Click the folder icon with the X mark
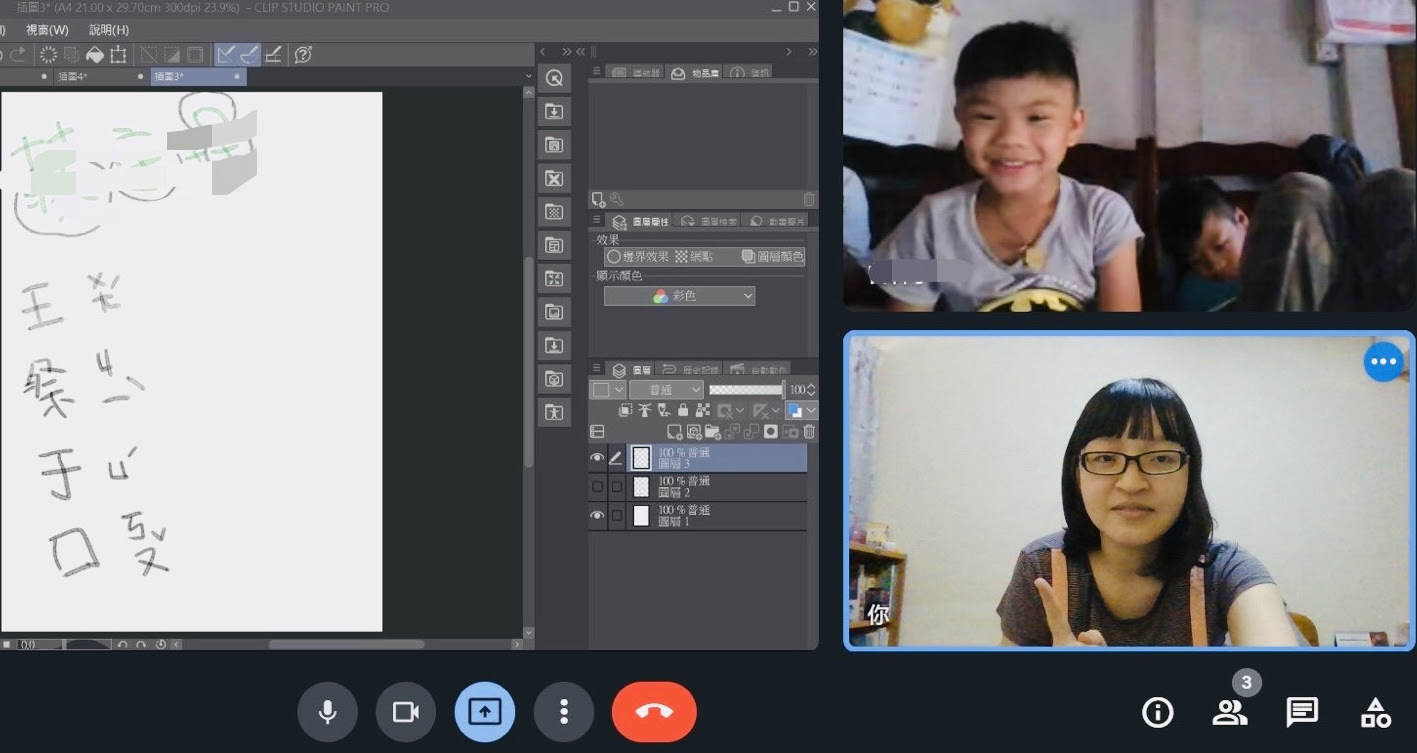This screenshot has height=753, width=1417. [x=554, y=178]
